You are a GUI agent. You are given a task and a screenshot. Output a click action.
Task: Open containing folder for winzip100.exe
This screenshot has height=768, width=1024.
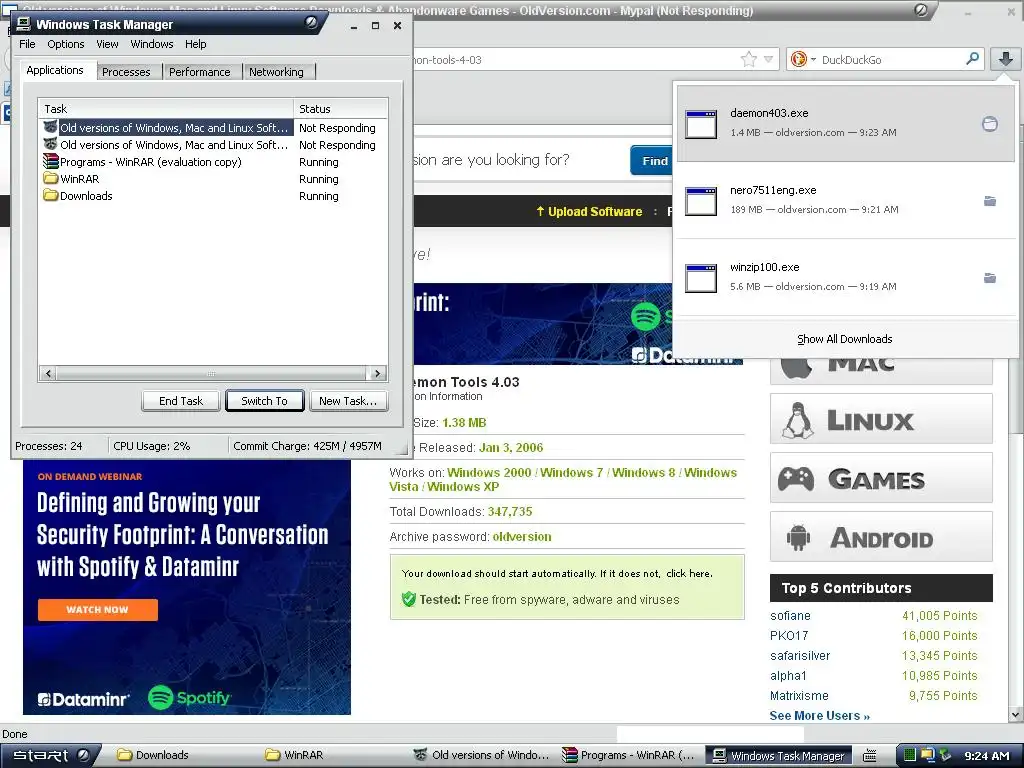(x=990, y=278)
